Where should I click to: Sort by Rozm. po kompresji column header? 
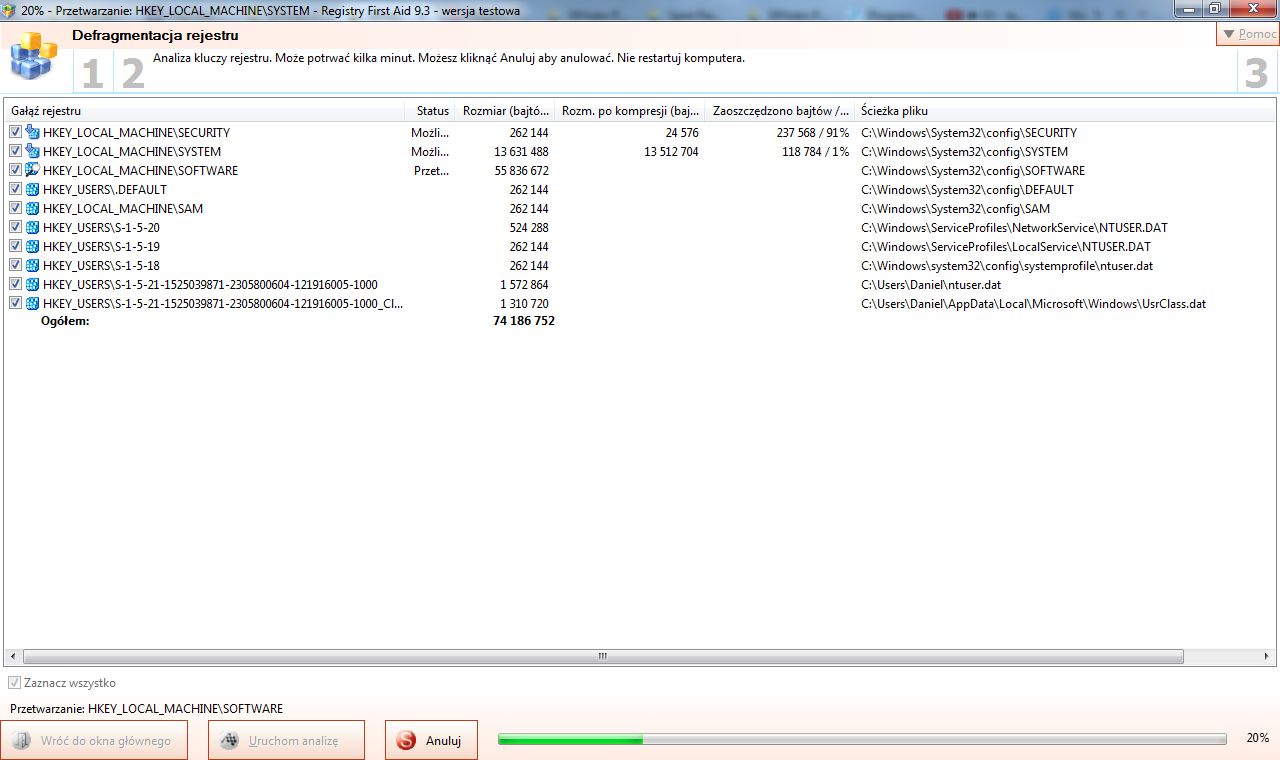pos(630,111)
